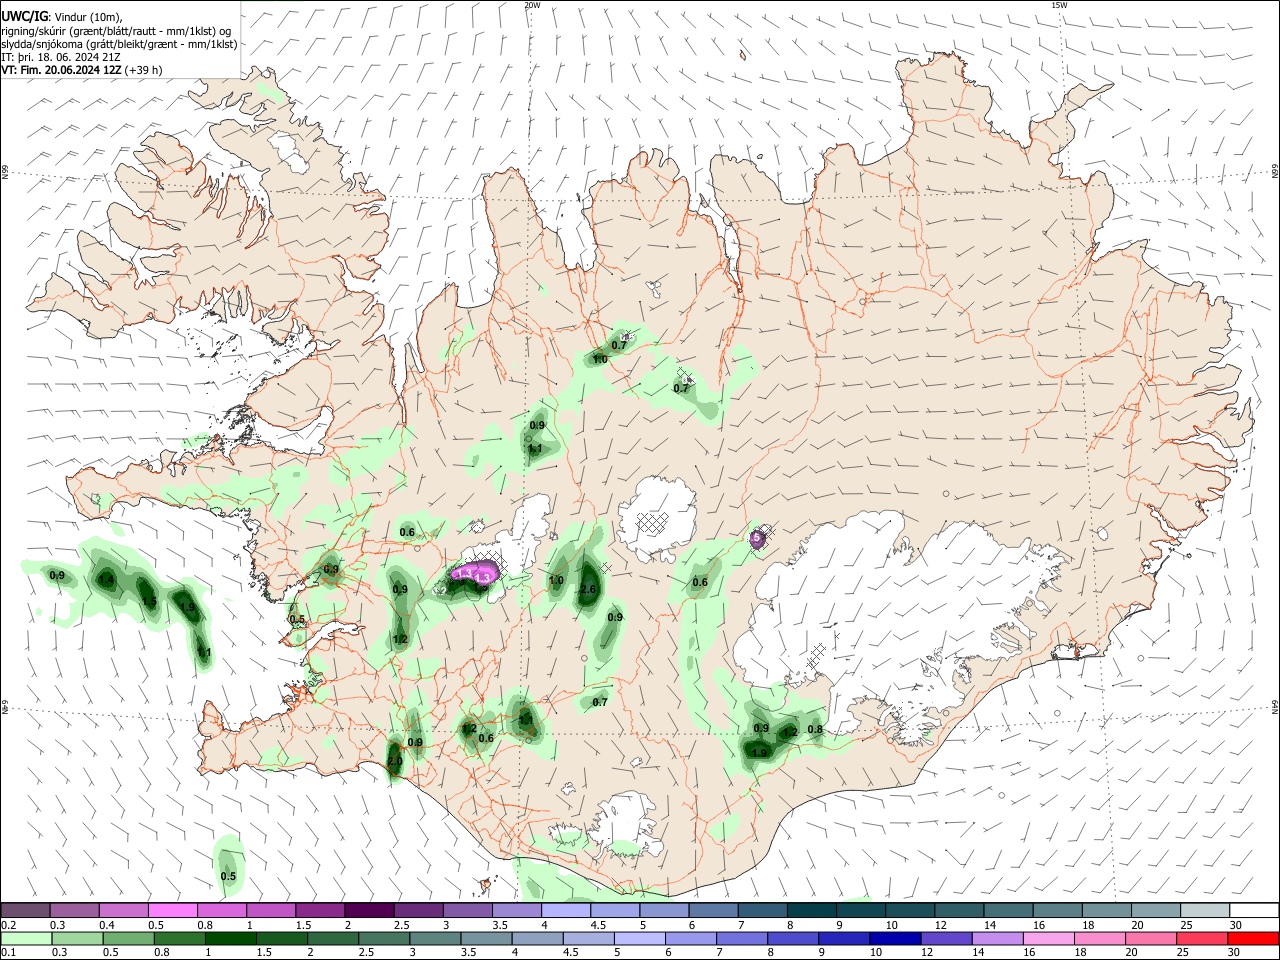Screen dimensions: 1280x960
Task: Select the light green 0.1 rain legend swatch
Action: coord(27,938)
